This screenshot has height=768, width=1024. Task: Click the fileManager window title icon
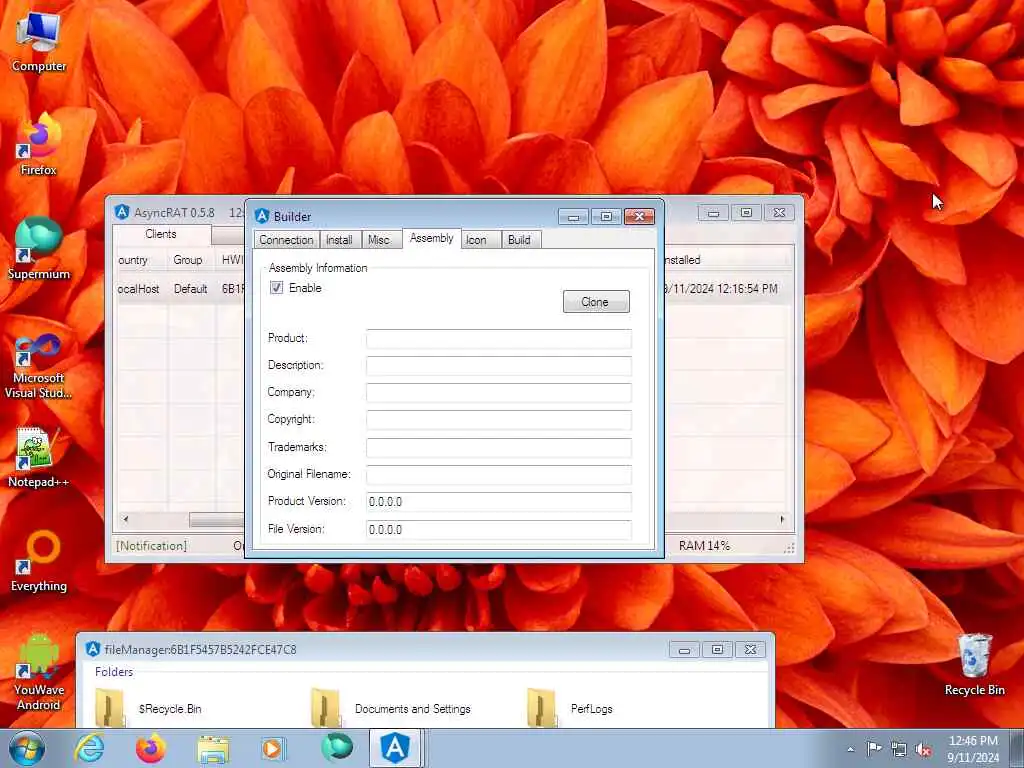(93, 648)
